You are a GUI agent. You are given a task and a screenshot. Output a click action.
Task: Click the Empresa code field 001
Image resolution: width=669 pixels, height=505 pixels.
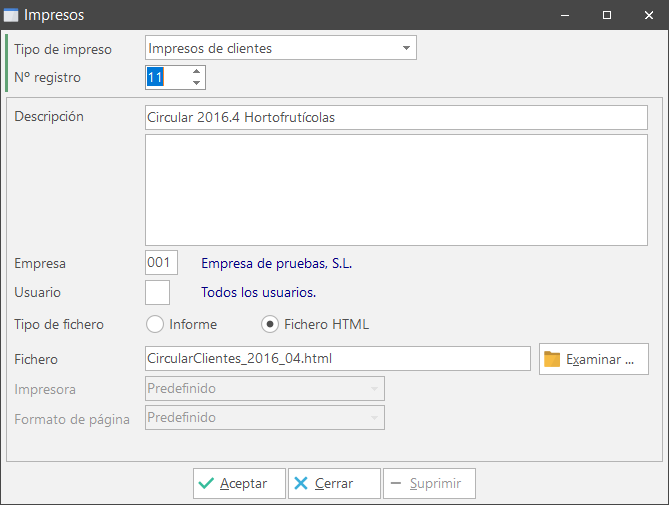pyautogui.click(x=161, y=263)
